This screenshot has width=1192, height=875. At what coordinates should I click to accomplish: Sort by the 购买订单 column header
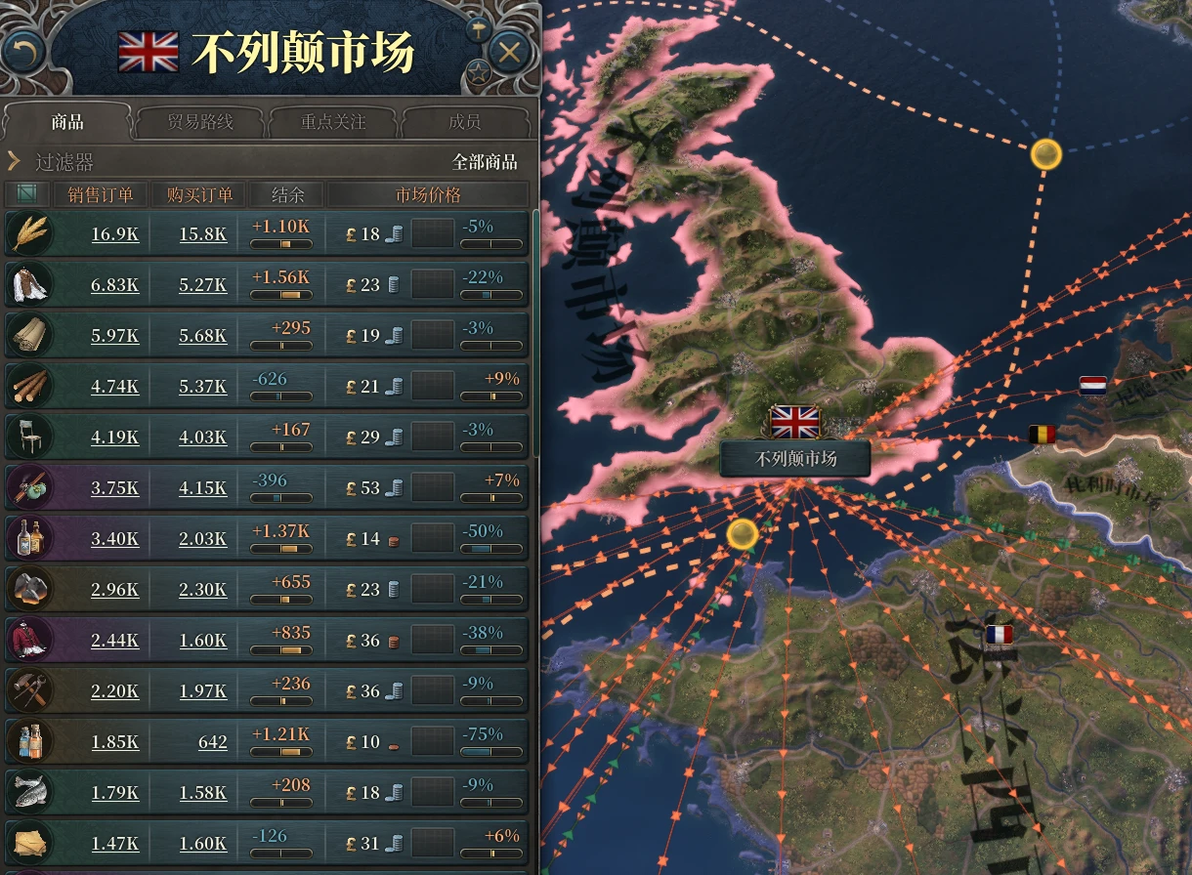point(199,195)
